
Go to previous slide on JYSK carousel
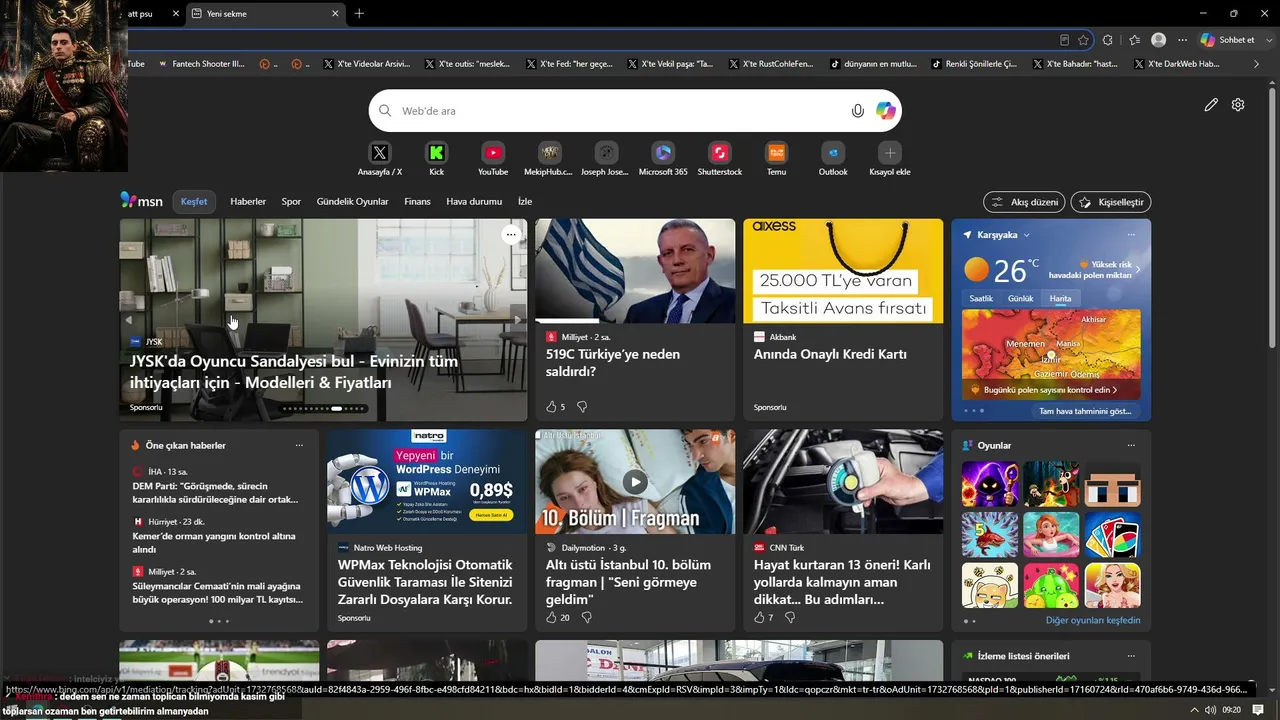(129, 320)
